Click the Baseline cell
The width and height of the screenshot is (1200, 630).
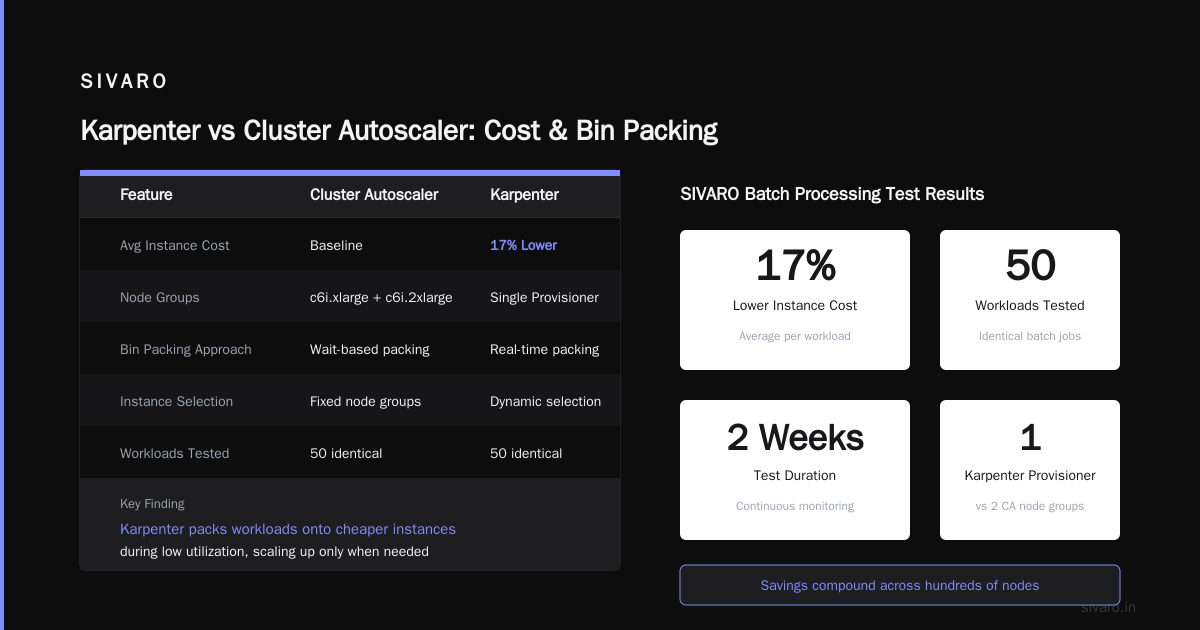336,245
